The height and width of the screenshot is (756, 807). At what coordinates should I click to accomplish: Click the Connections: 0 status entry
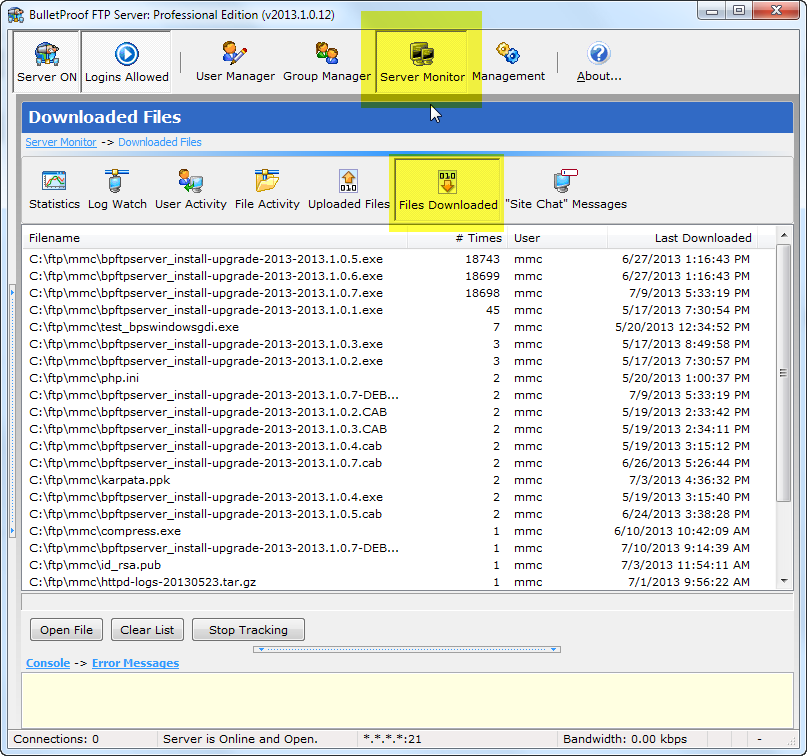tap(56, 739)
